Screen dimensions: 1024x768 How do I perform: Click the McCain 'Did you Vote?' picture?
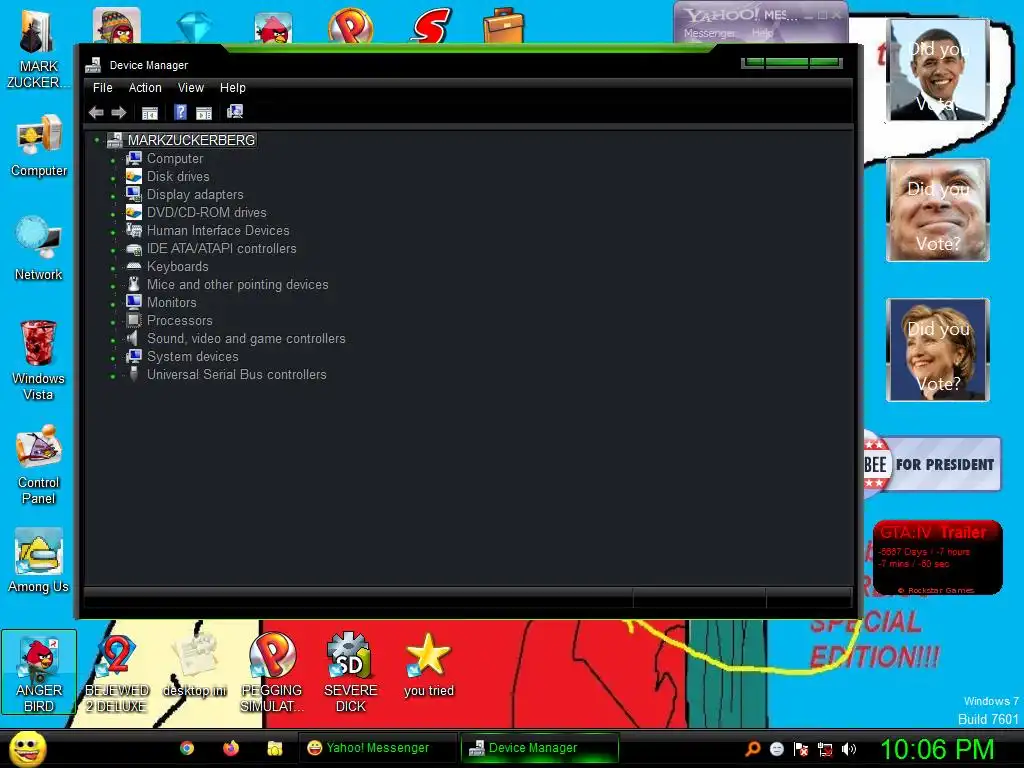coord(938,210)
